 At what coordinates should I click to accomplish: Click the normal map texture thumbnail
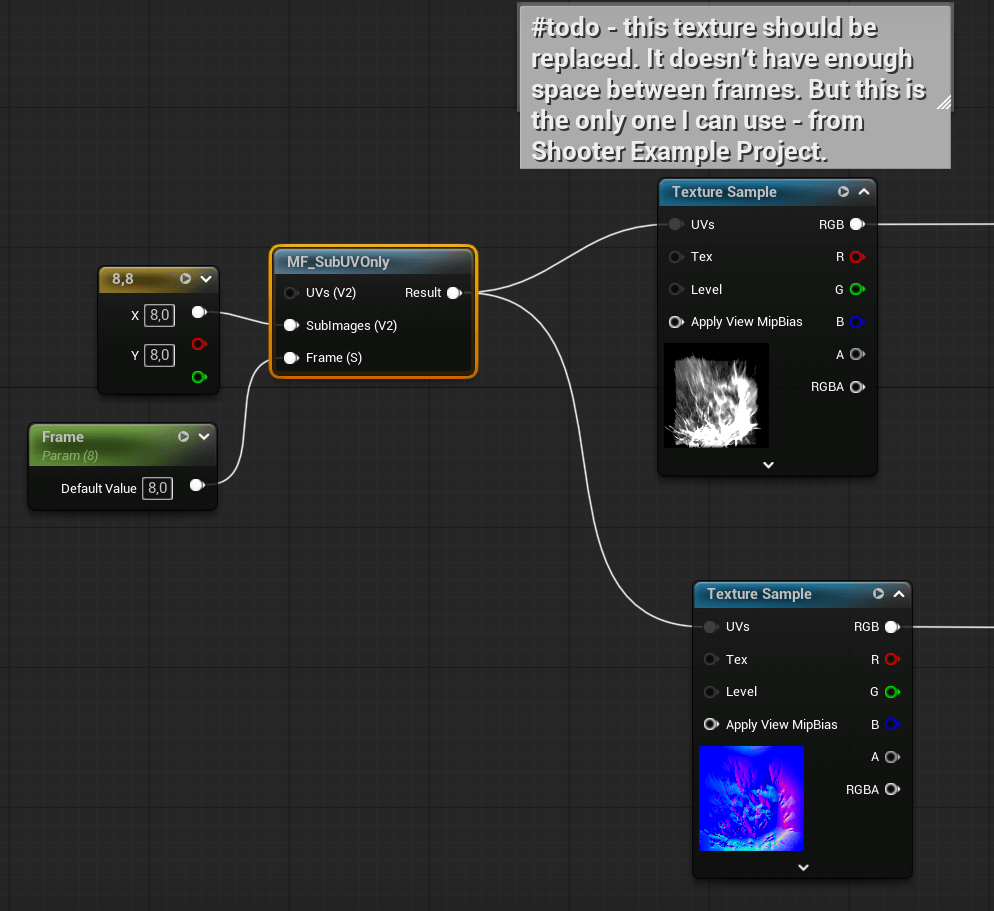751,798
